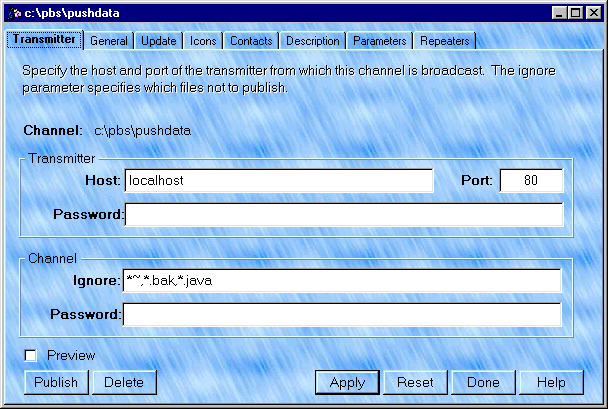This screenshot has height=409, width=608.
Task: Click the app icon in title bar
Action: tap(14, 13)
